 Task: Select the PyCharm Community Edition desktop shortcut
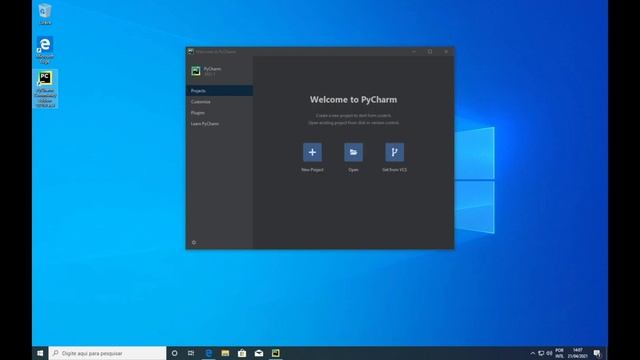pyautogui.click(x=45, y=89)
